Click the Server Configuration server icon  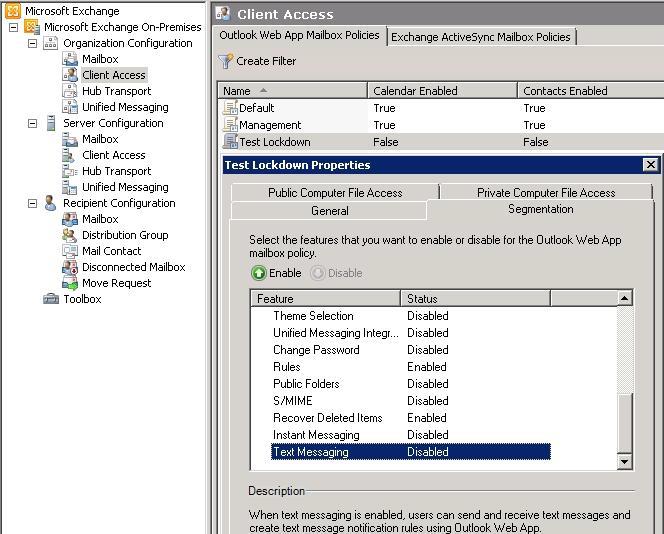pos(51,123)
